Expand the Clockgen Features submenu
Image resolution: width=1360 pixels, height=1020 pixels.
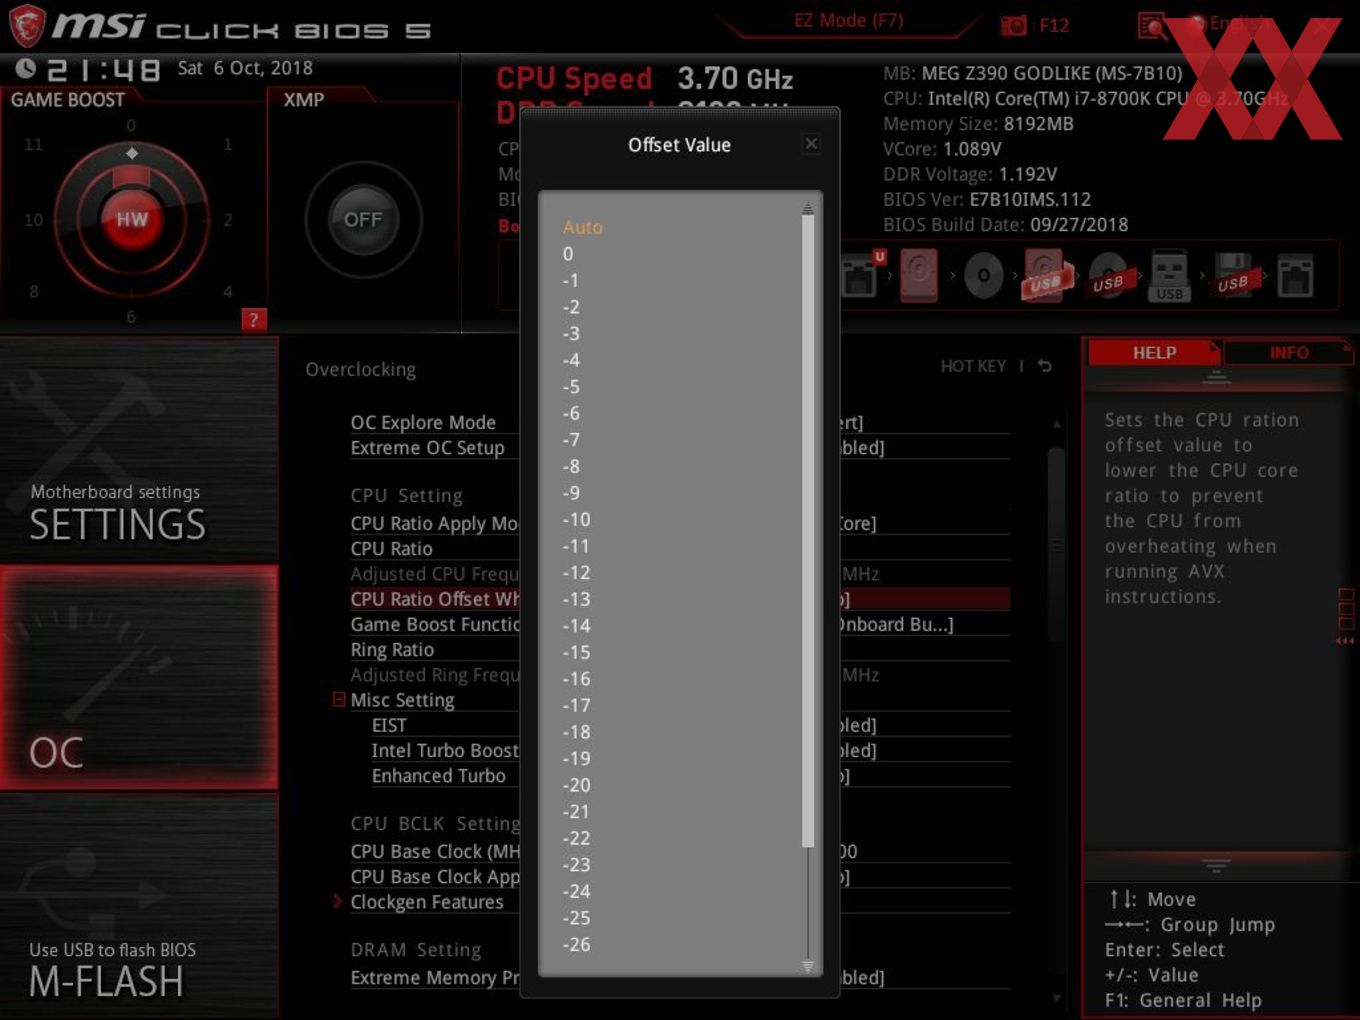coord(338,901)
